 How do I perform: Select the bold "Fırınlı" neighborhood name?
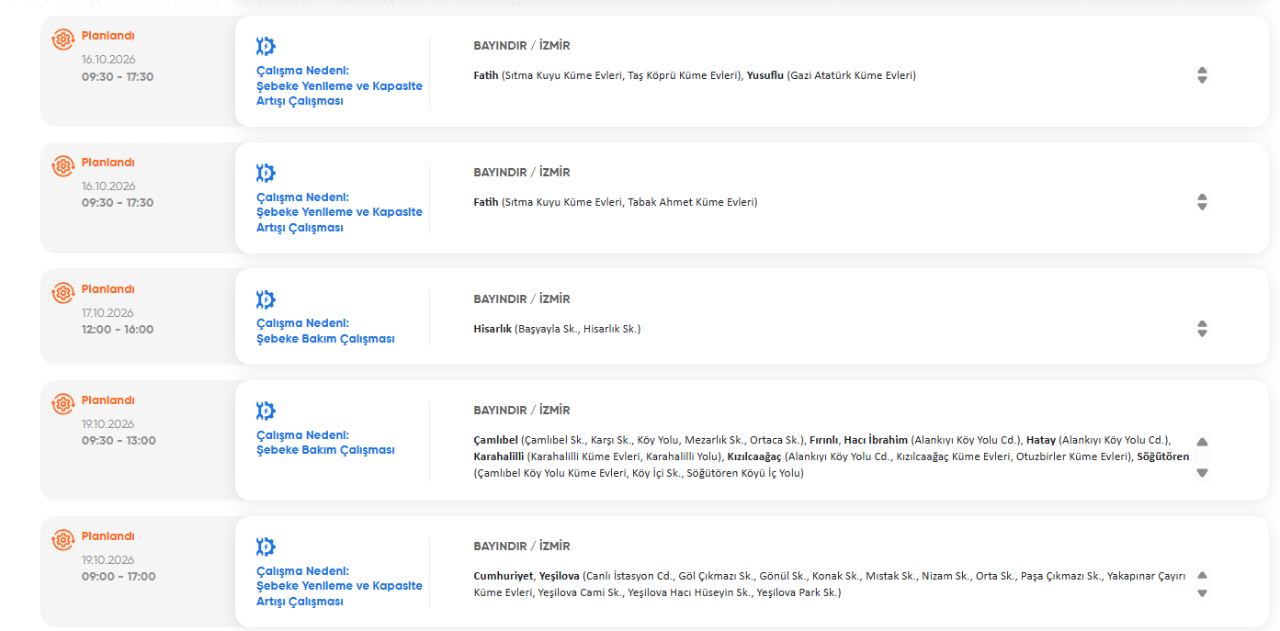click(x=823, y=441)
